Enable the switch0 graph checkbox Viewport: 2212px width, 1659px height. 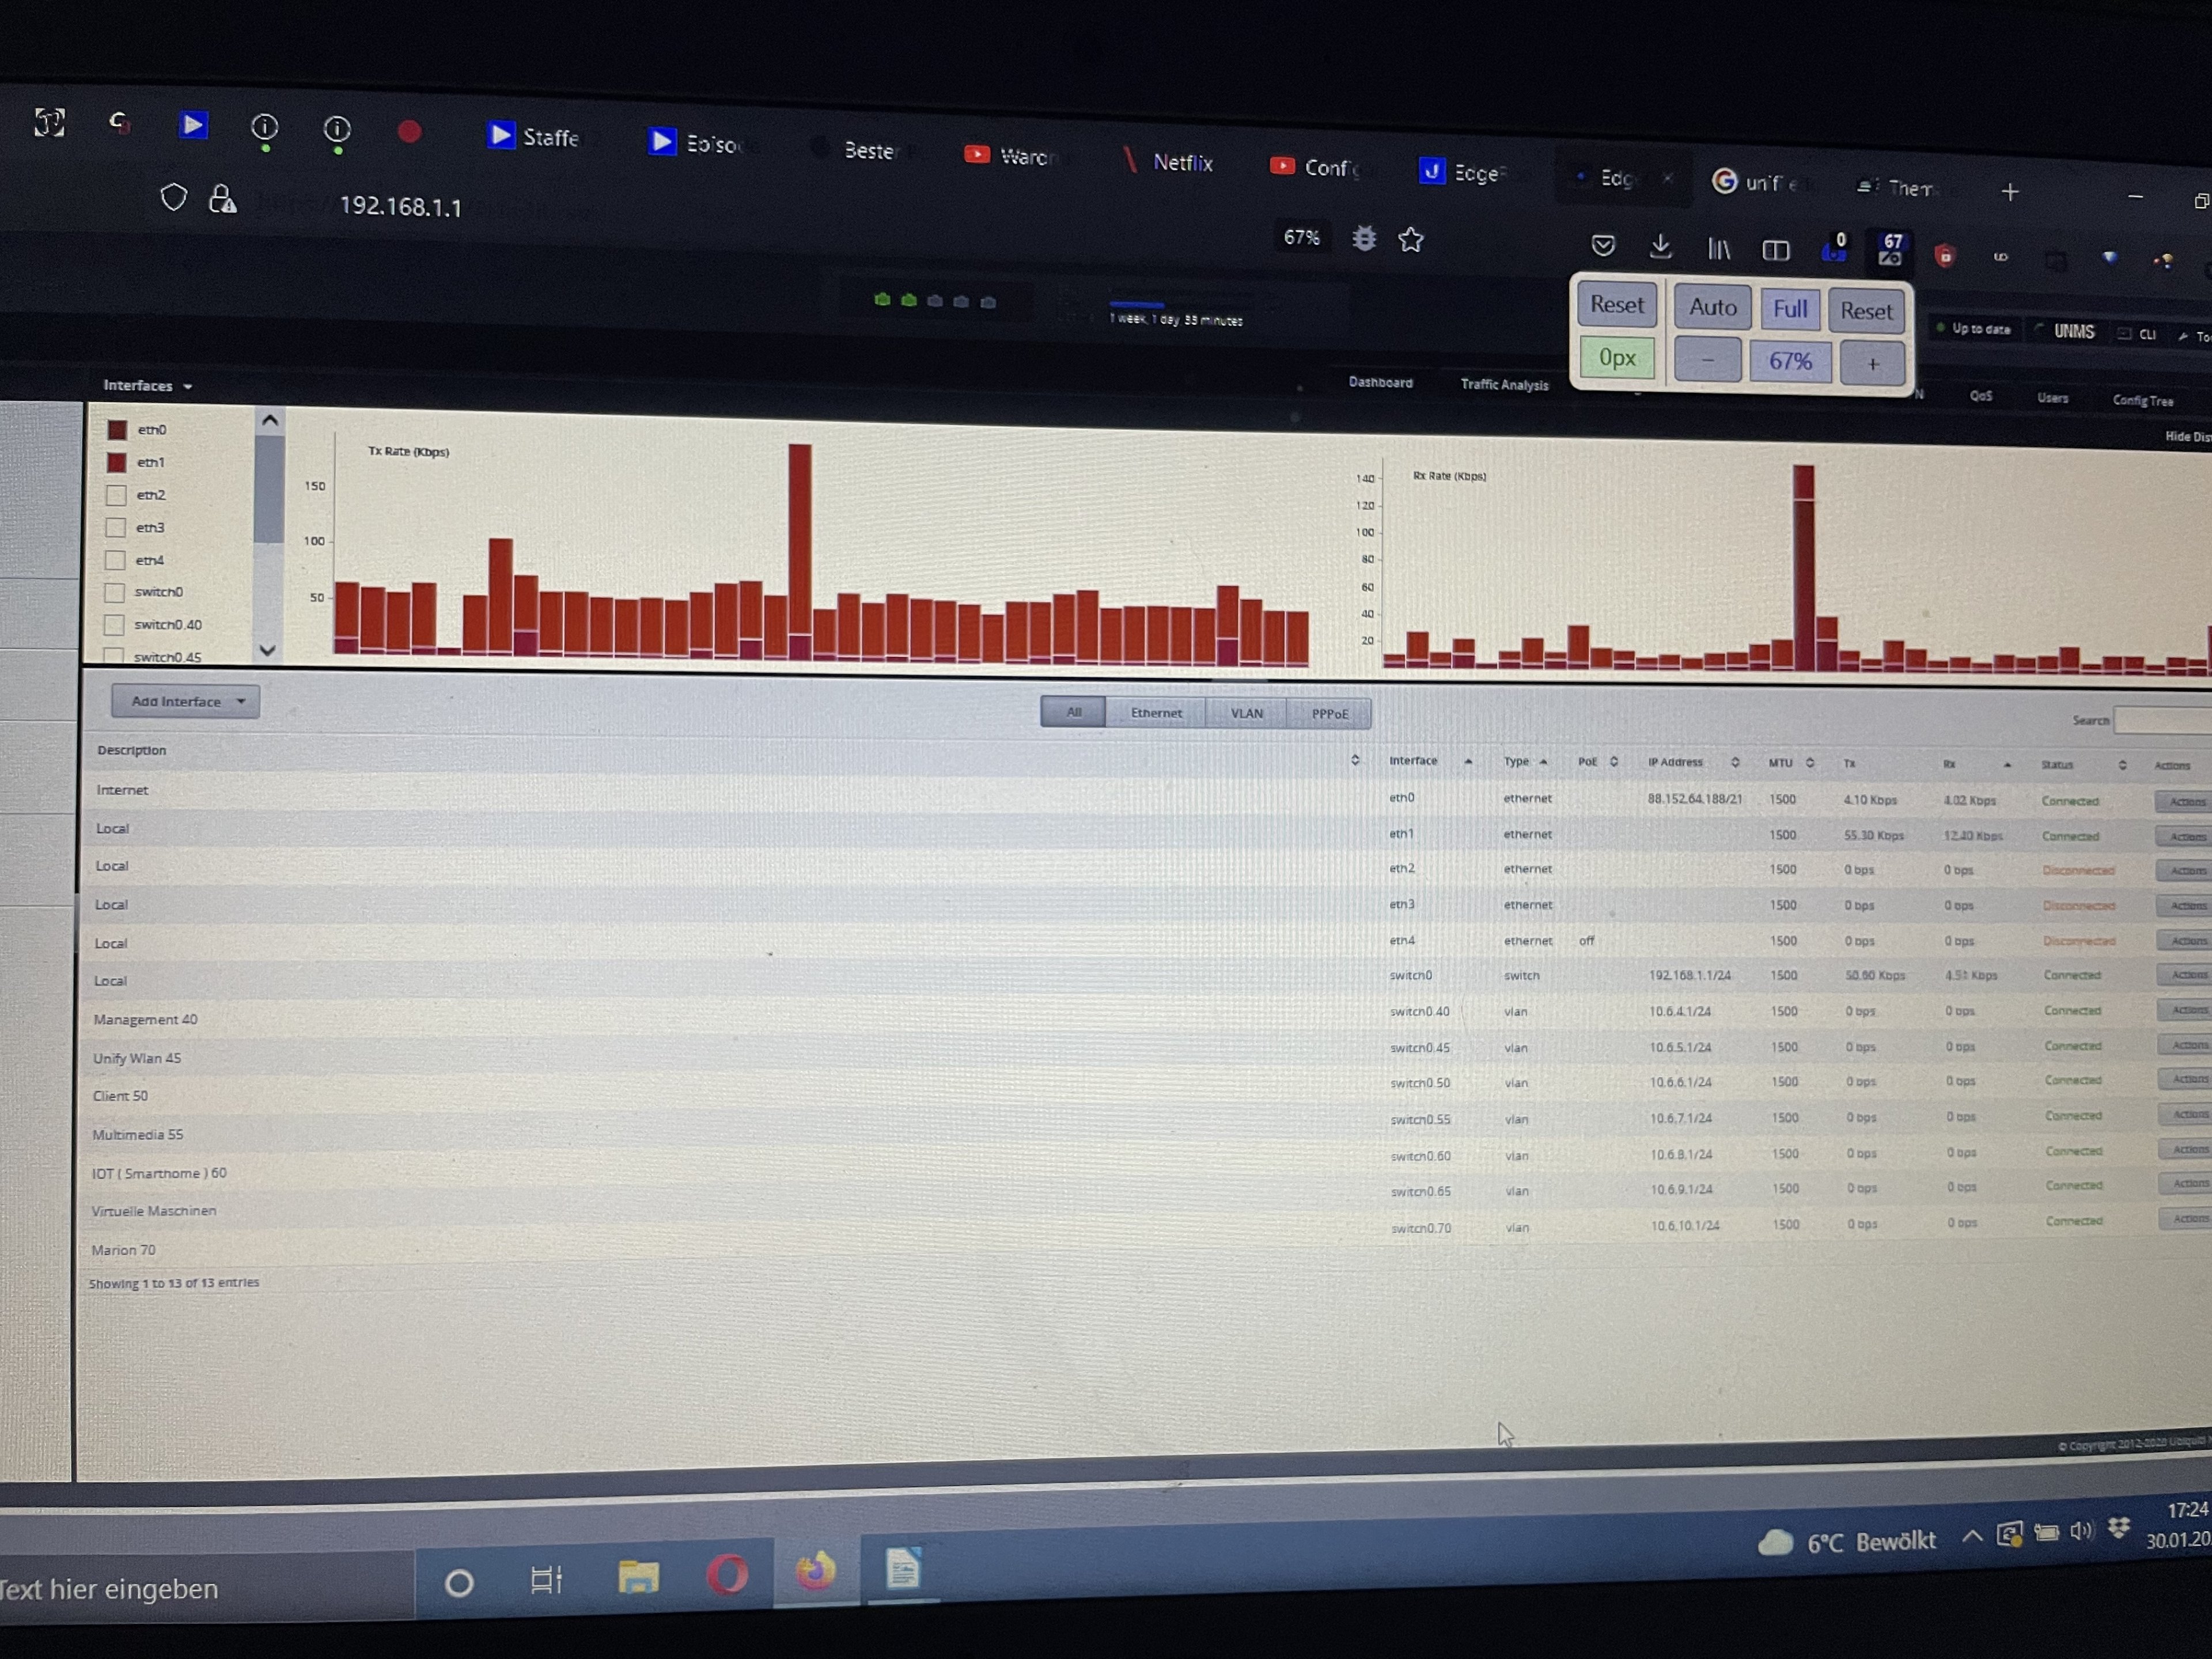pos(115,592)
